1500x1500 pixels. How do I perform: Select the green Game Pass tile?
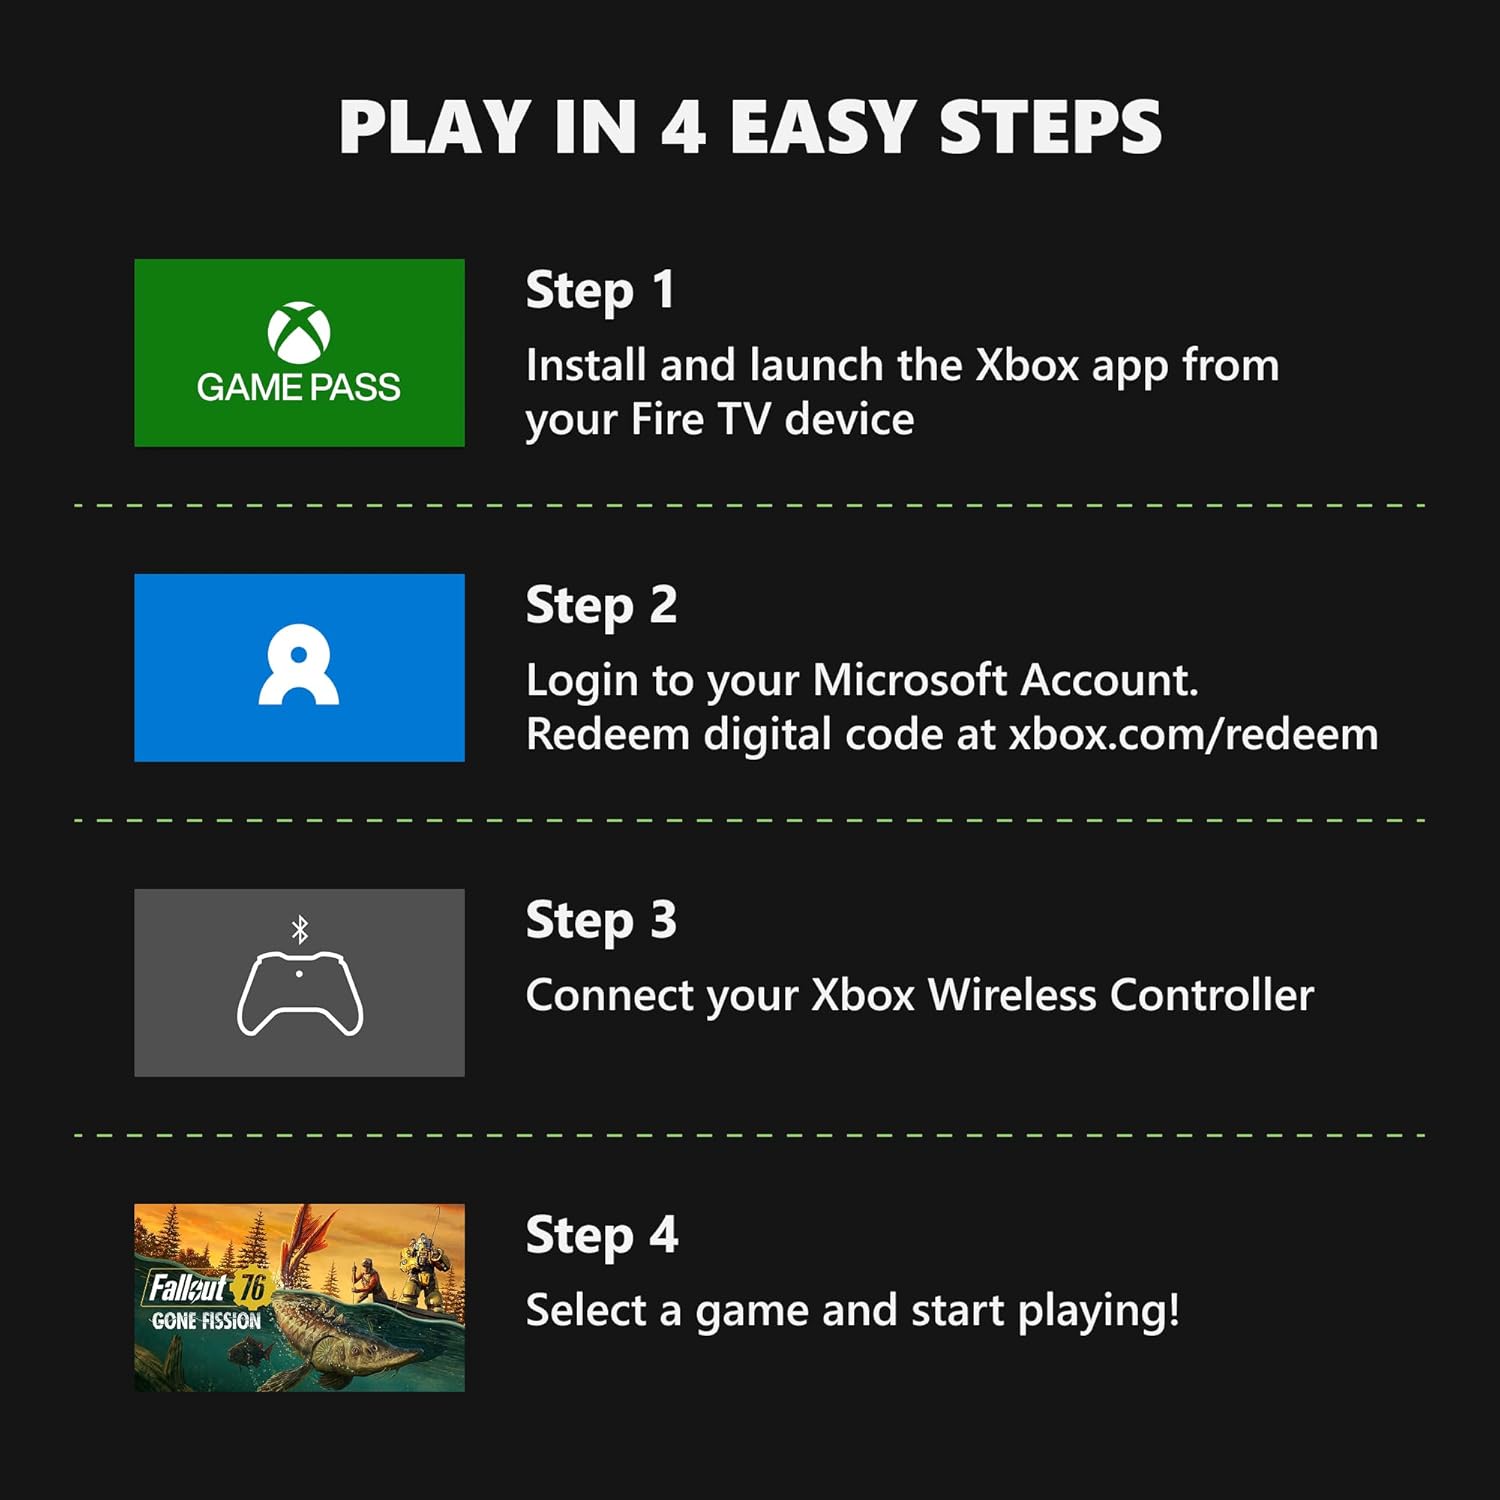[300, 353]
